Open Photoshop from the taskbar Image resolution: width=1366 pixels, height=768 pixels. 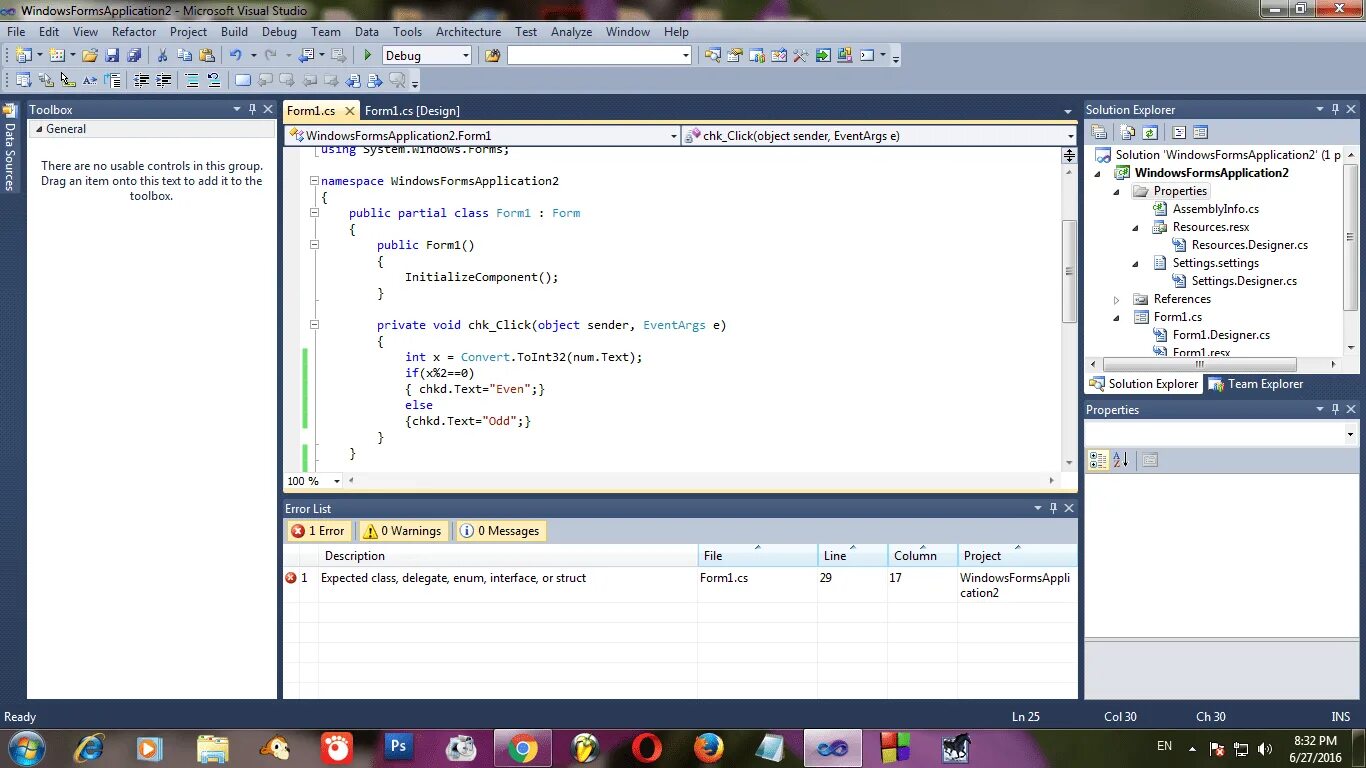click(x=399, y=748)
